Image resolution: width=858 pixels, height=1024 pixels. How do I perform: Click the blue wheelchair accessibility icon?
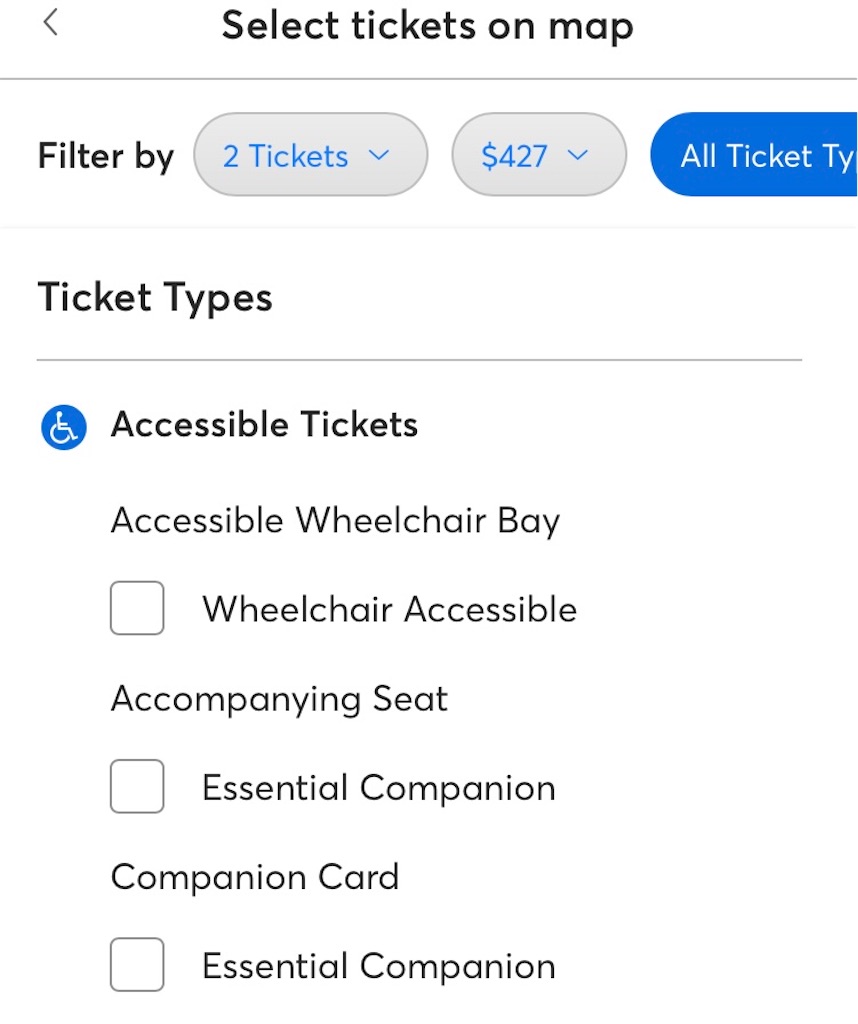63,427
